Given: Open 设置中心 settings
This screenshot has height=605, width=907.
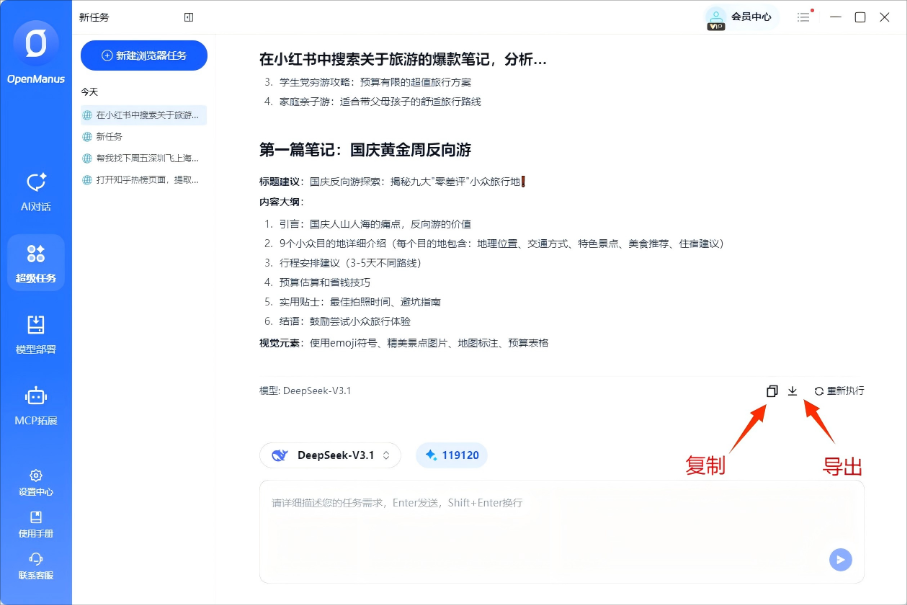Looking at the screenshot, I should point(34,483).
